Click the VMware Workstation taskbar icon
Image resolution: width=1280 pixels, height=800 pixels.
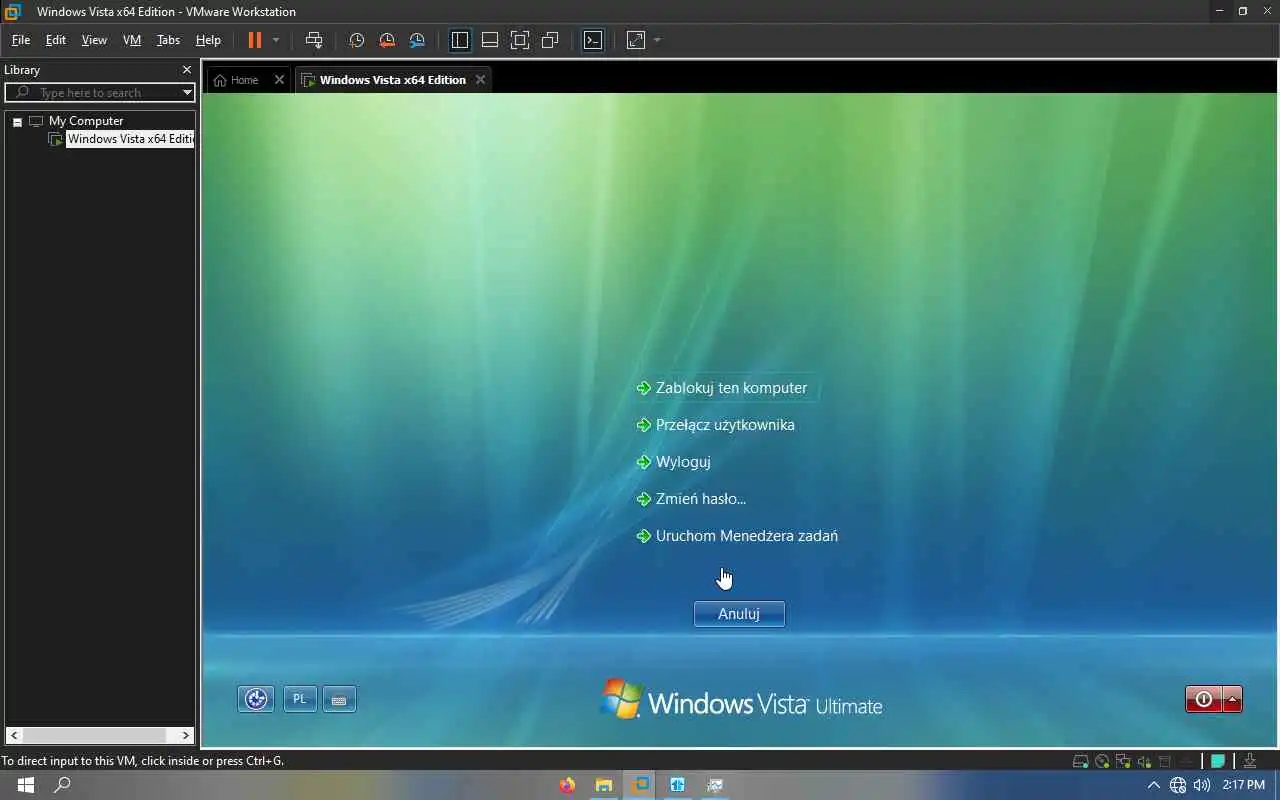pos(641,785)
